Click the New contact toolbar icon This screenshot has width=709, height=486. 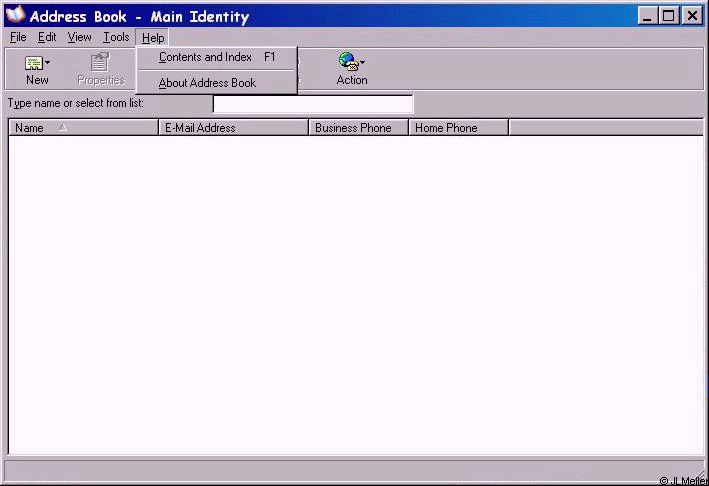33,63
